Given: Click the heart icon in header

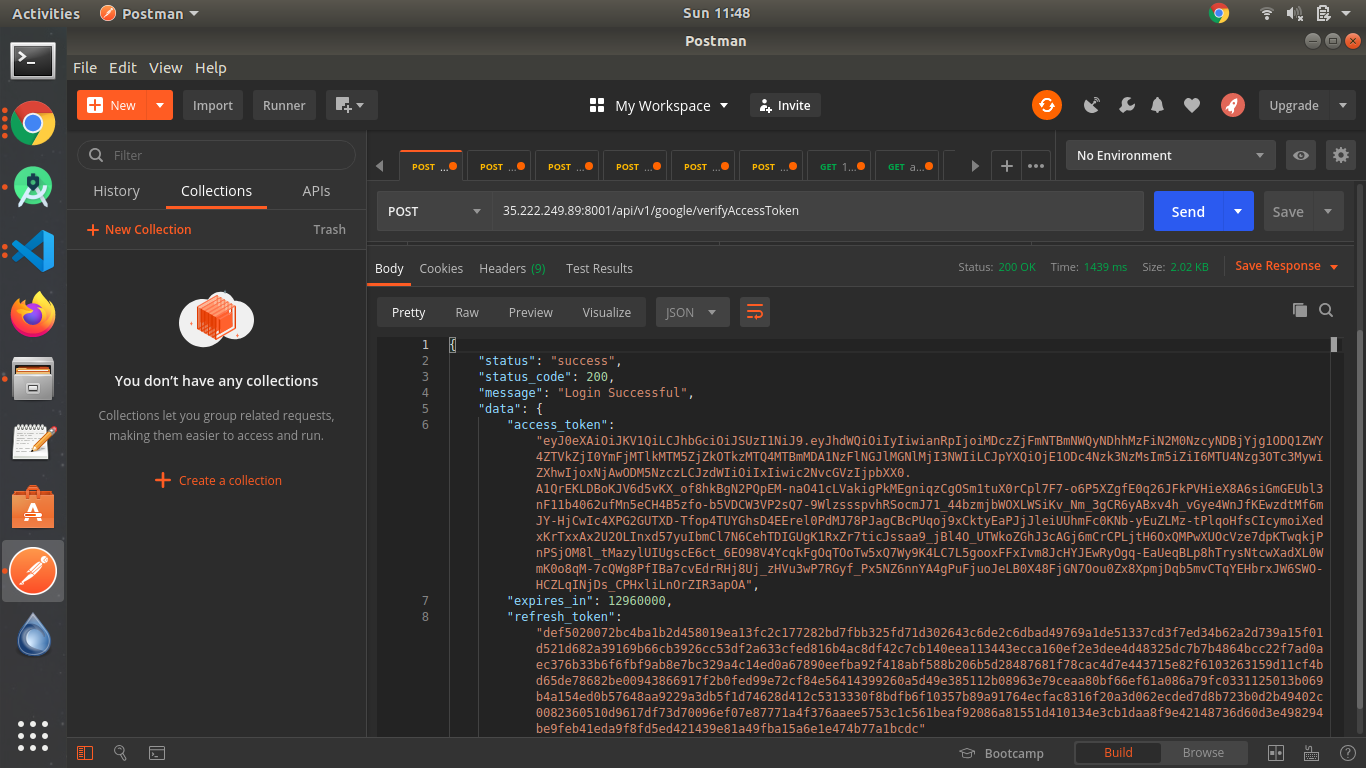Looking at the screenshot, I should [1192, 105].
